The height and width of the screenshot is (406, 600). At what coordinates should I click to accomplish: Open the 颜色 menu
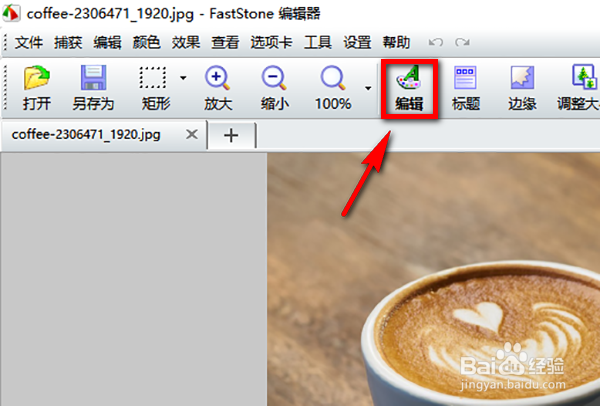(x=146, y=42)
